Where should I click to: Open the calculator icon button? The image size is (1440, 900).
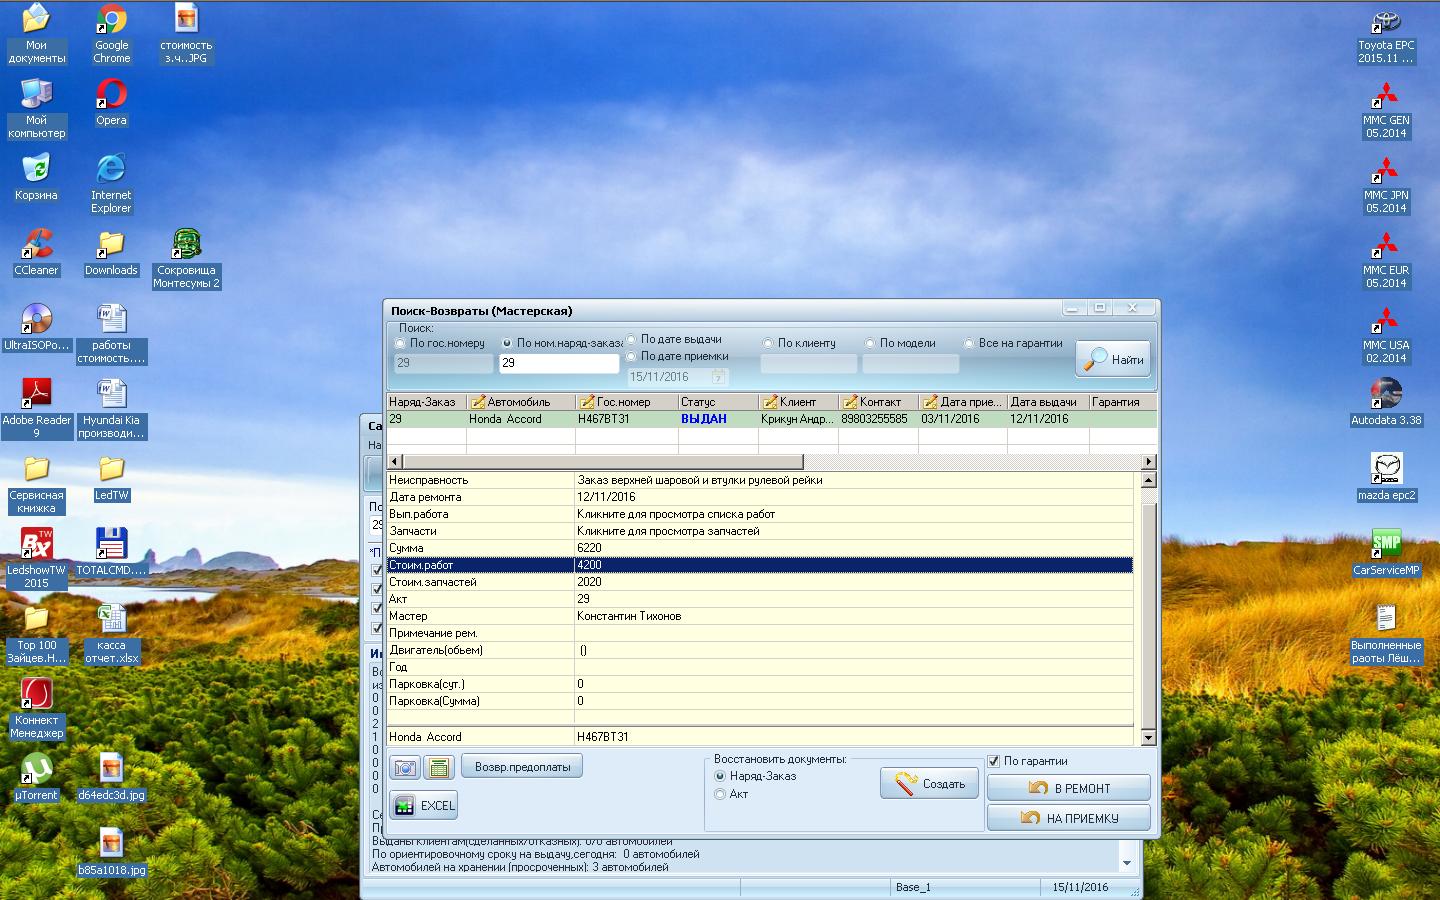[x=439, y=767]
